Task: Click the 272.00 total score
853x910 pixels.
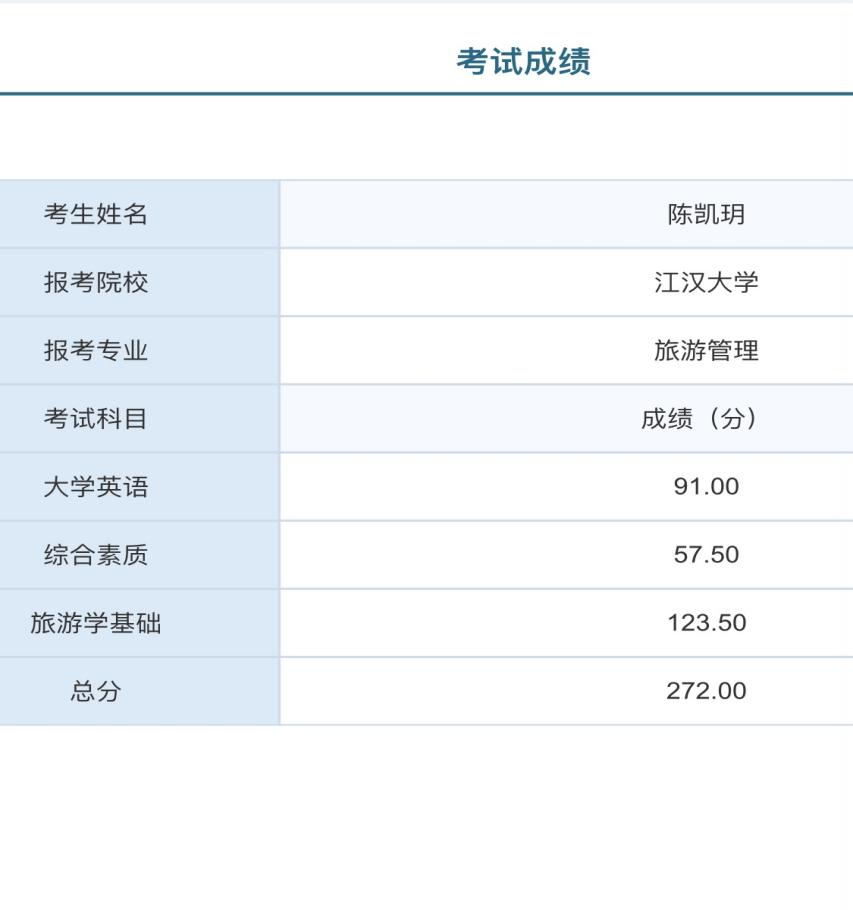Action: [706, 691]
